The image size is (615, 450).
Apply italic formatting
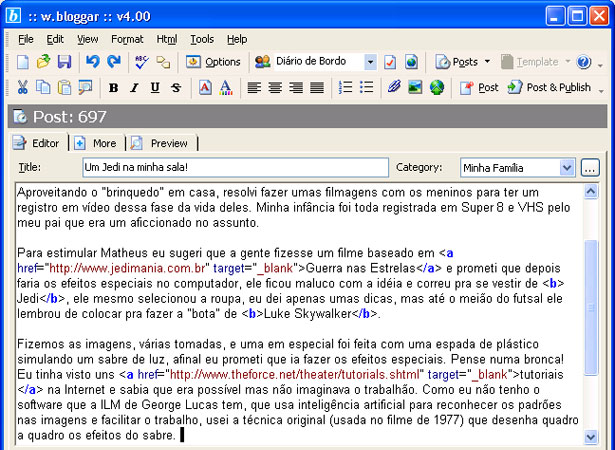[134, 87]
